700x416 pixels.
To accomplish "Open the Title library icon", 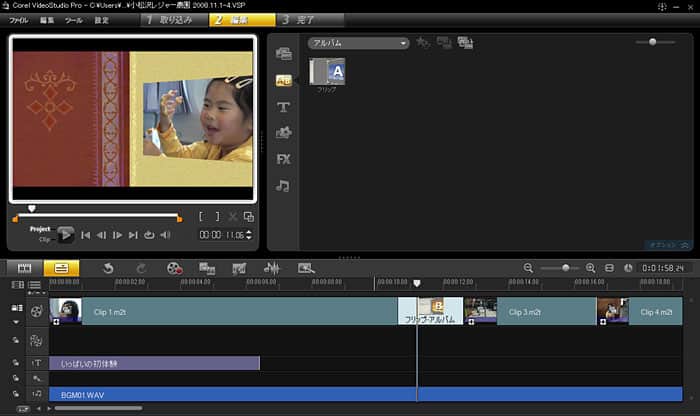I will tap(283, 107).
